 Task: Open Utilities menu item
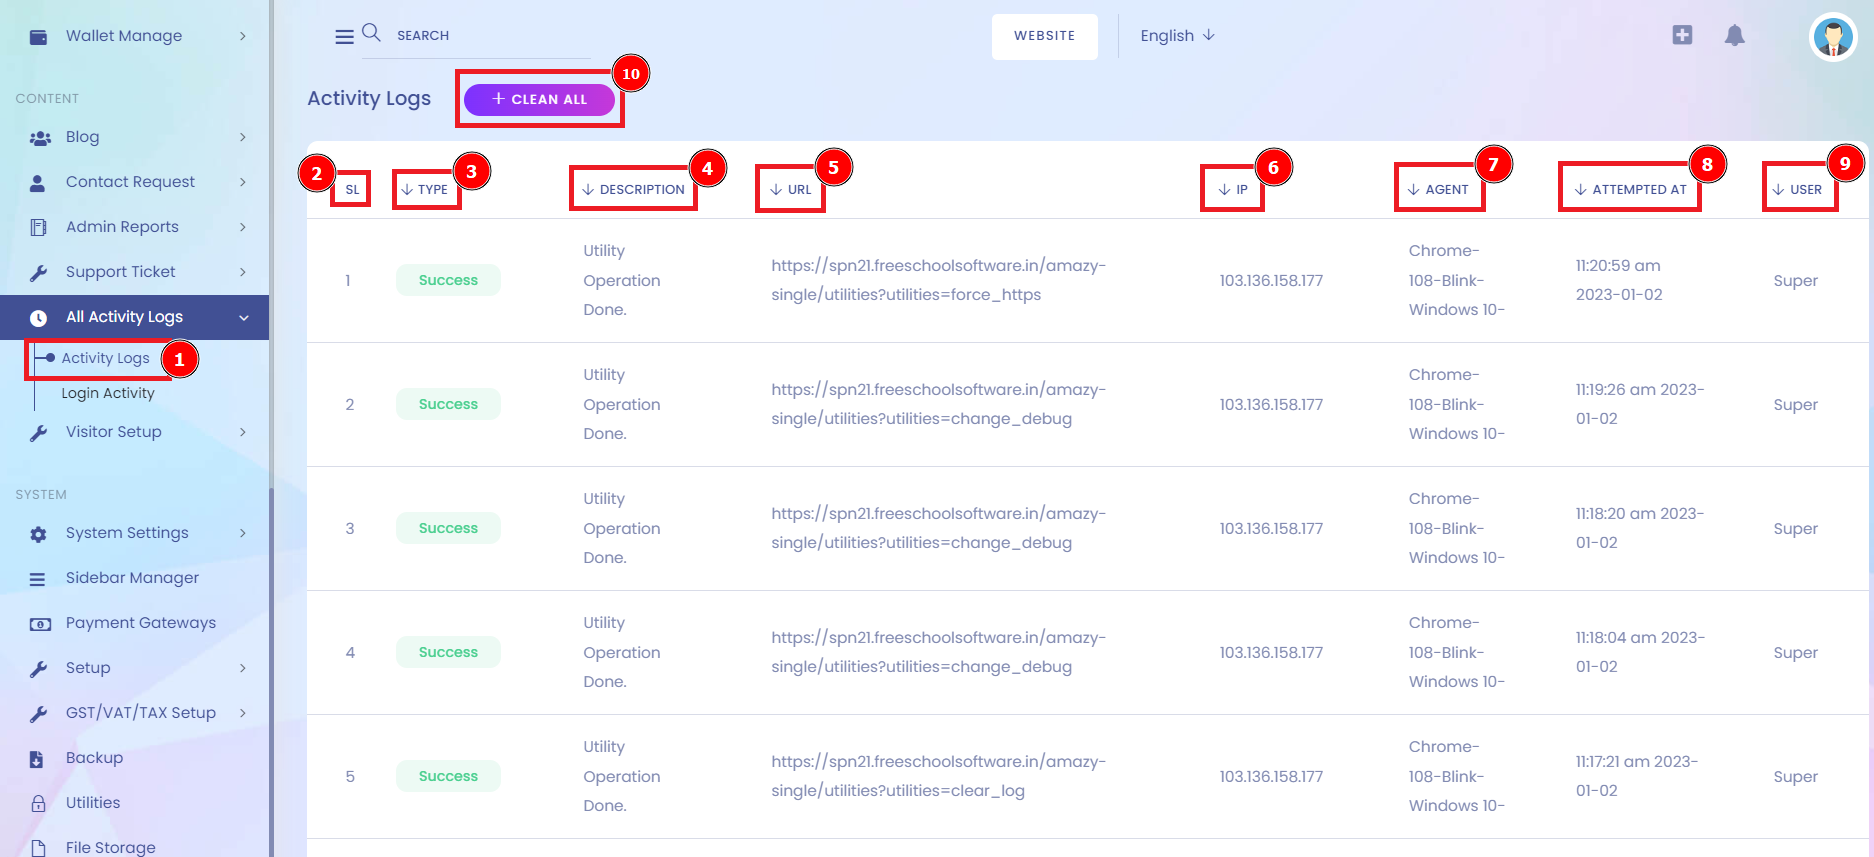tap(93, 803)
